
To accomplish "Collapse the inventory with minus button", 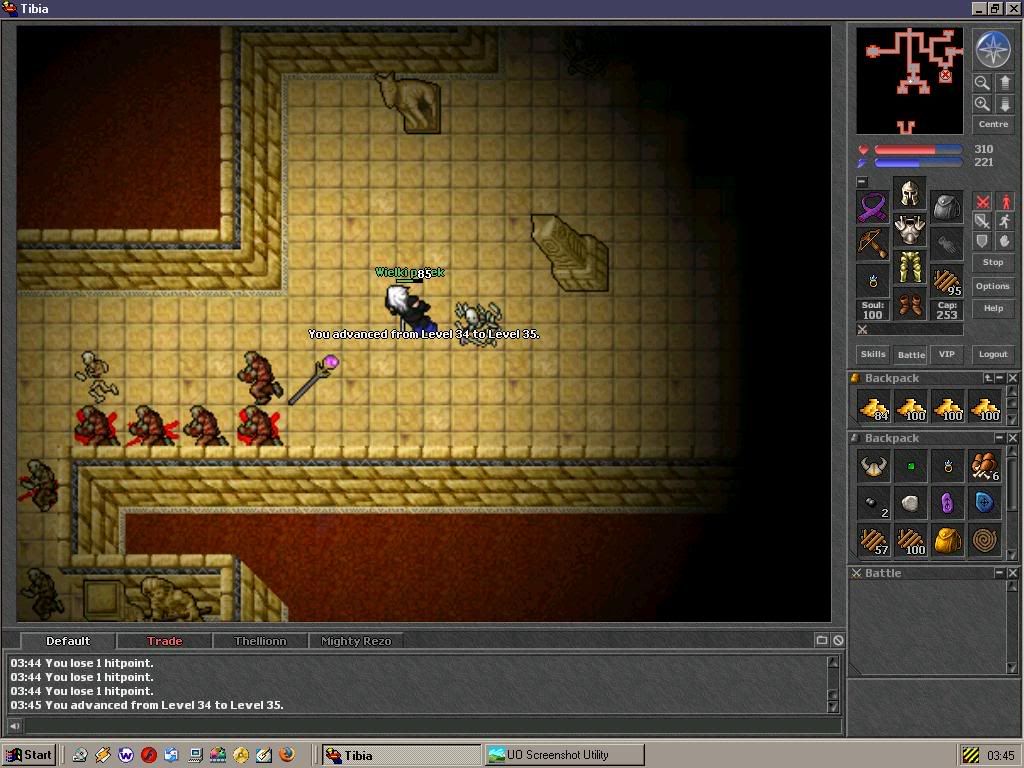I will tap(862, 182).
